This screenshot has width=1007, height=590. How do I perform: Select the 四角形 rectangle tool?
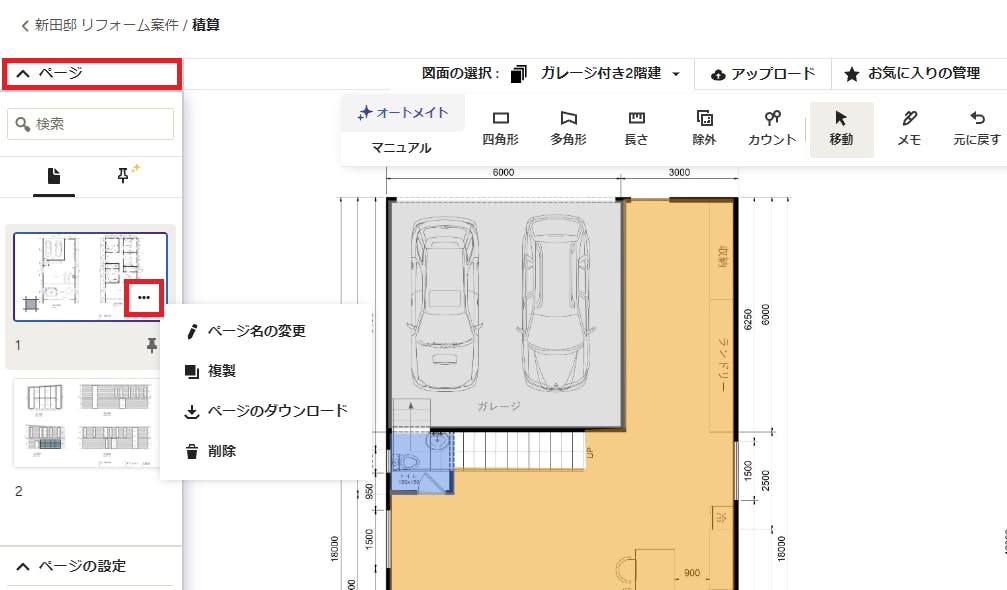pos(500,128)
